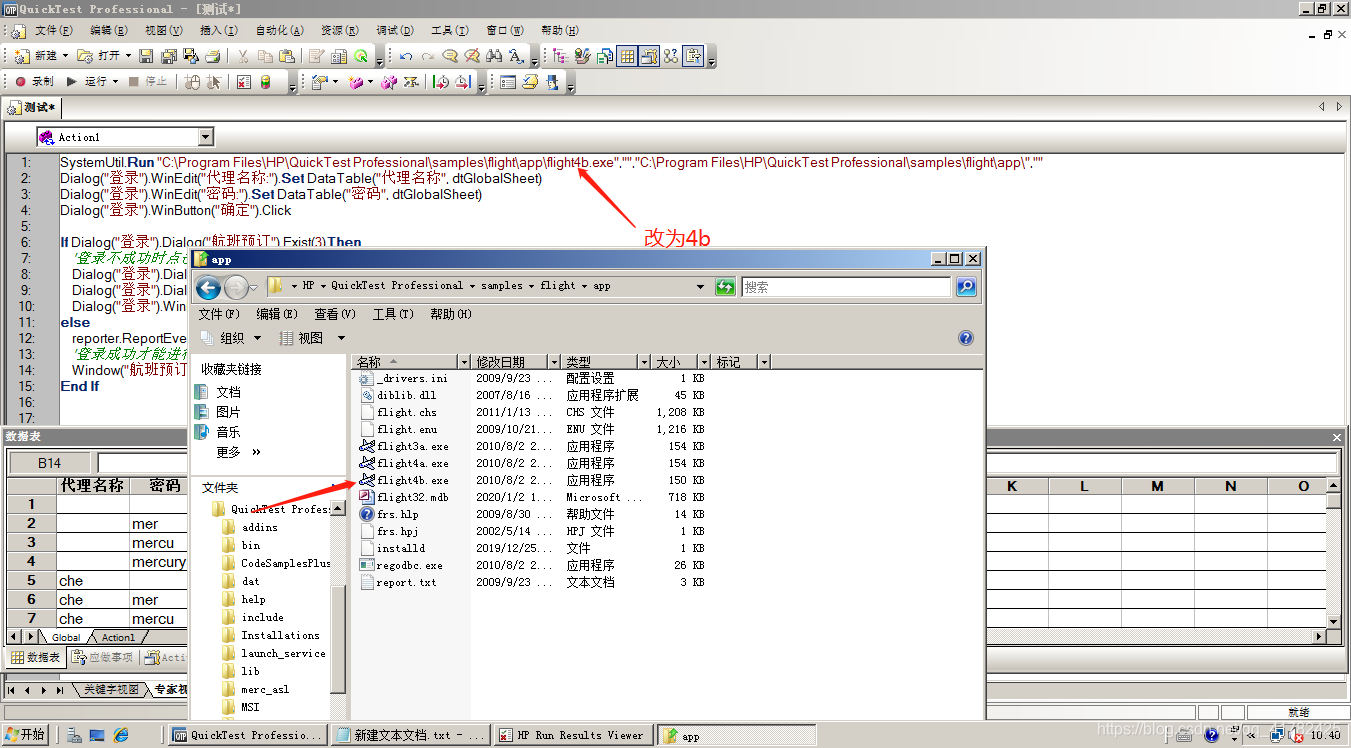Select the 测试* document tab
The height and width of the screenshot is (748, 1351).
[x=34, y=107]
